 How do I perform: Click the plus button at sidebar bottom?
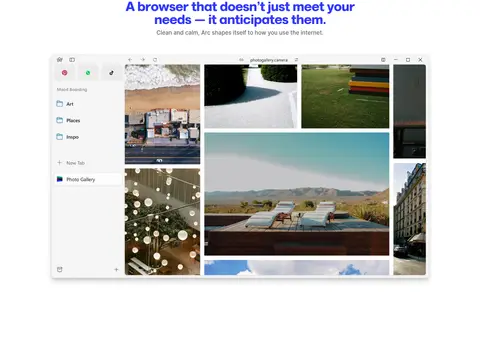coord(116,269)
